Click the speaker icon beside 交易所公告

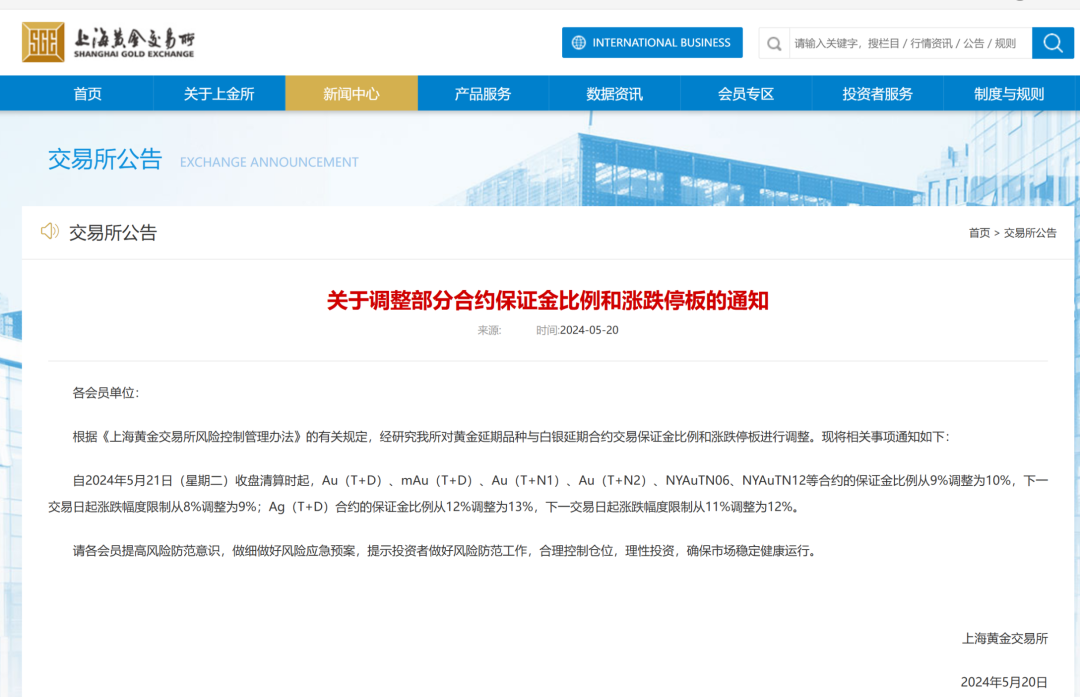(50, 231)
